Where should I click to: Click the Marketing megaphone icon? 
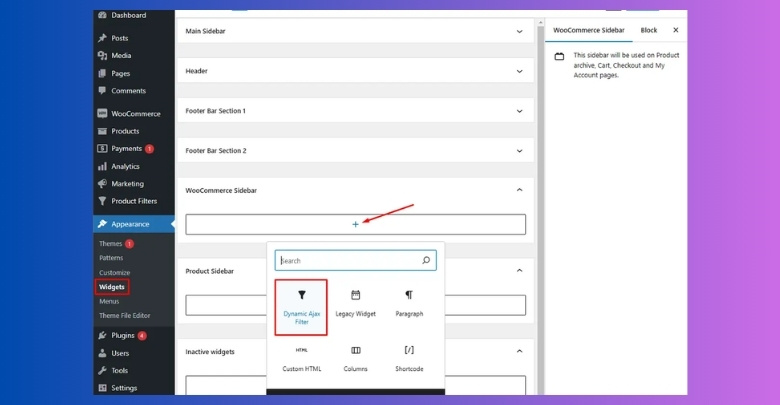[x=102, y=184]
